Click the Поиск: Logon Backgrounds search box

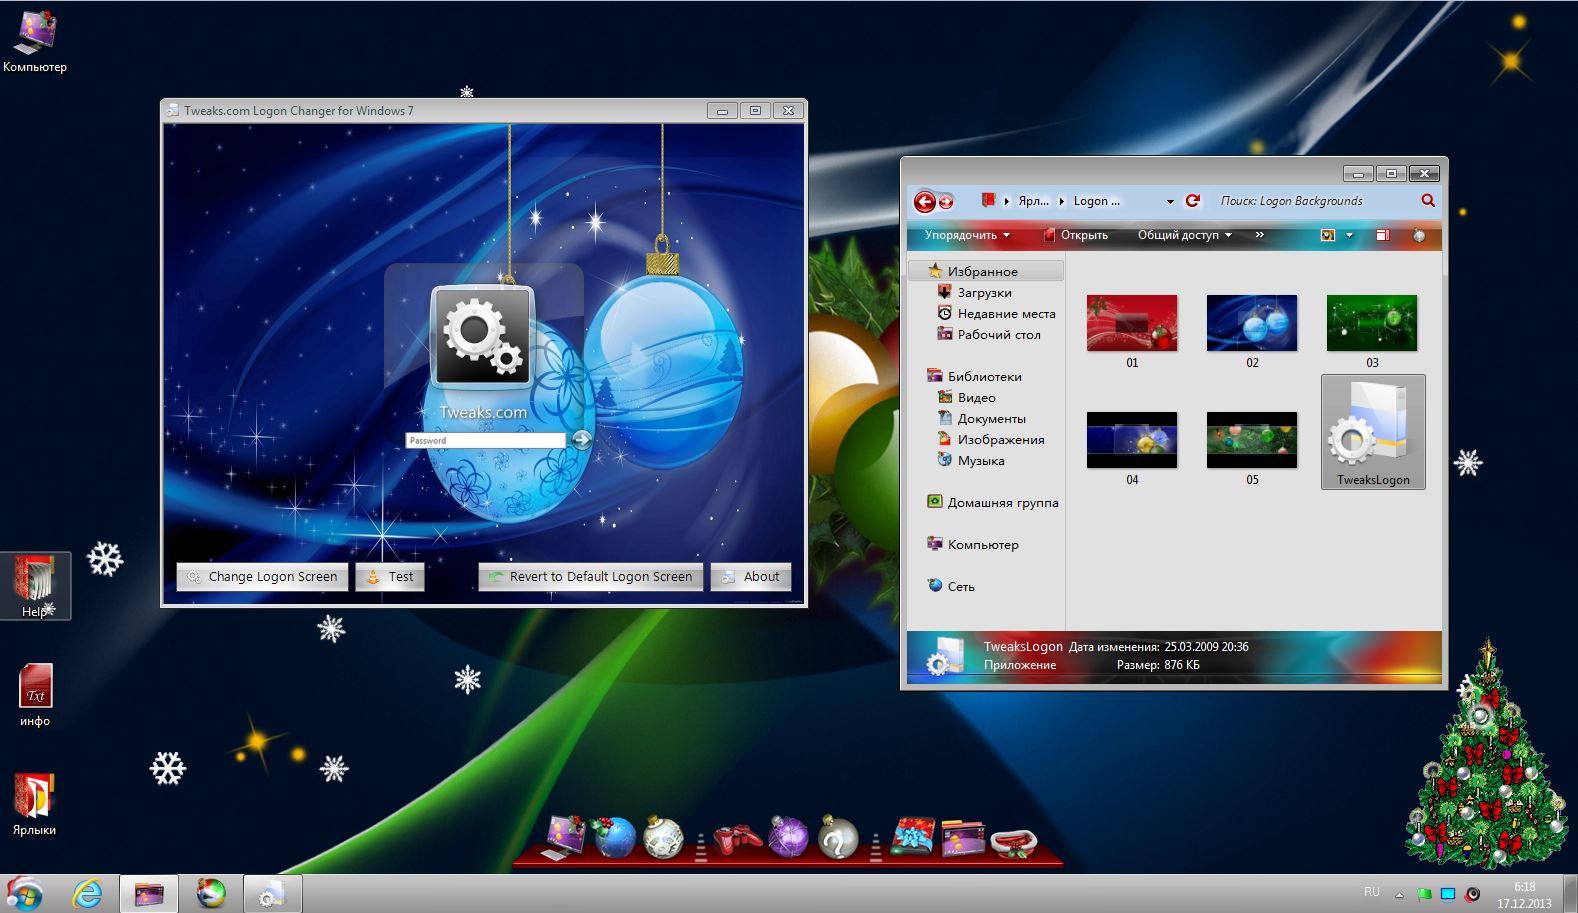1315,201
